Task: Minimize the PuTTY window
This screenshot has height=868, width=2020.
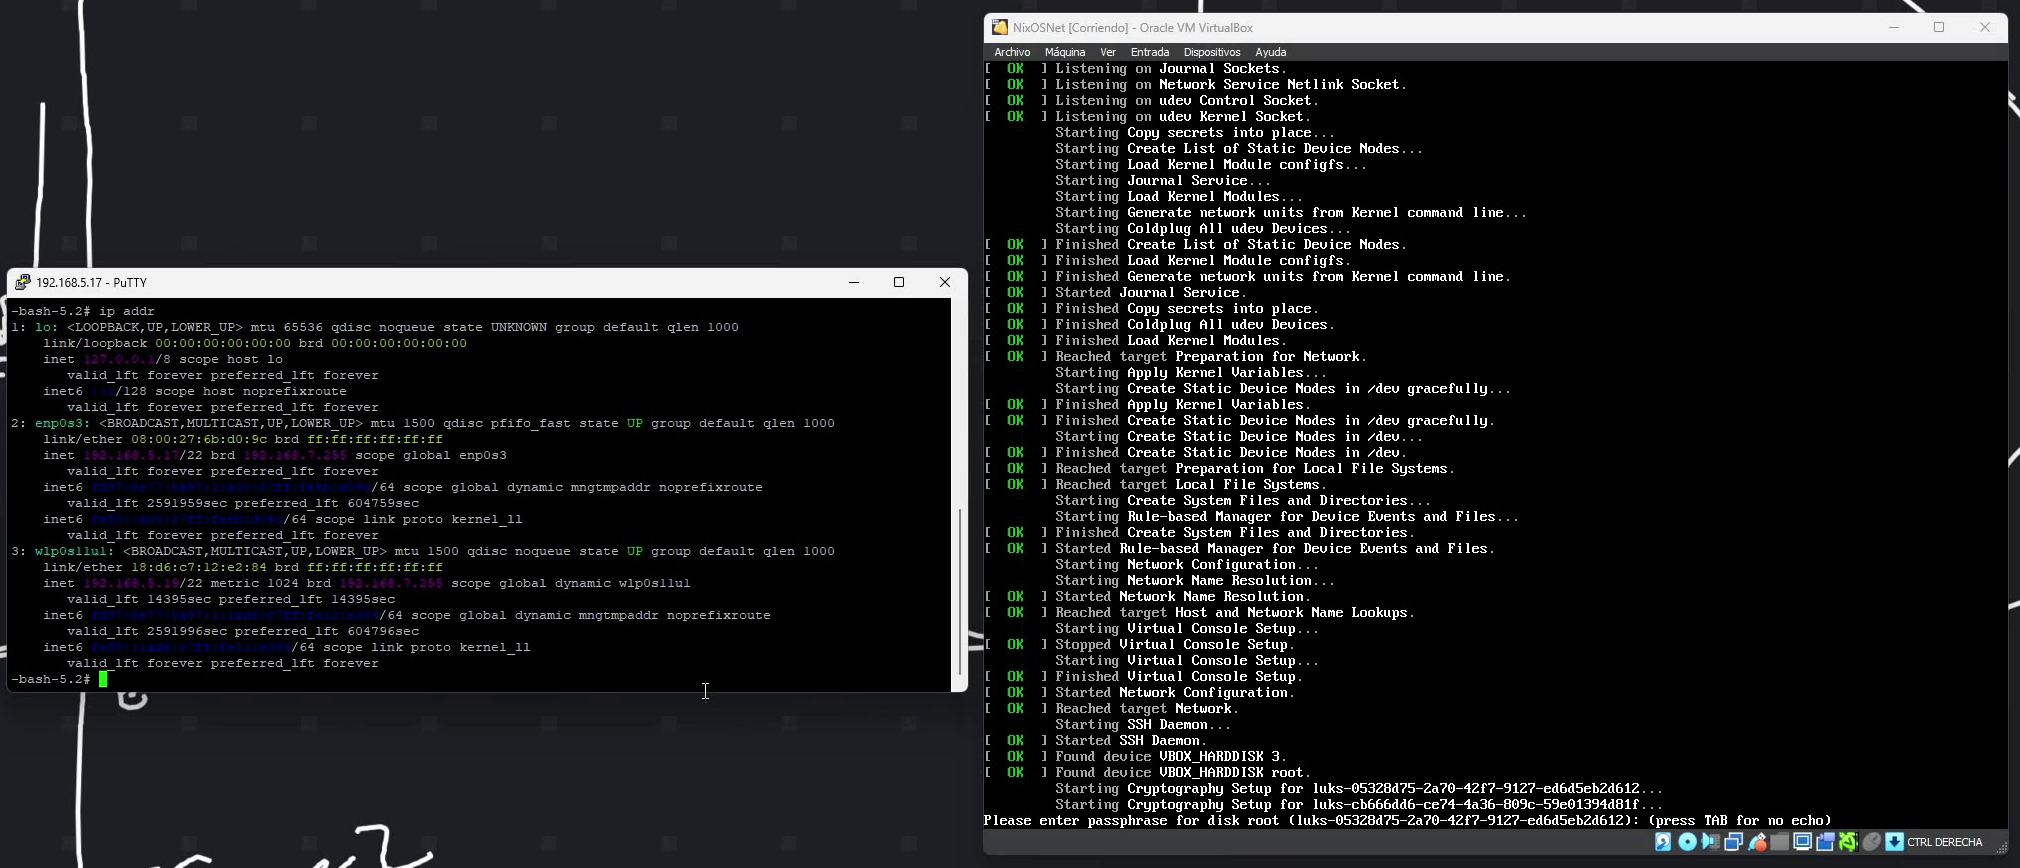Action: tap(854, 282)
